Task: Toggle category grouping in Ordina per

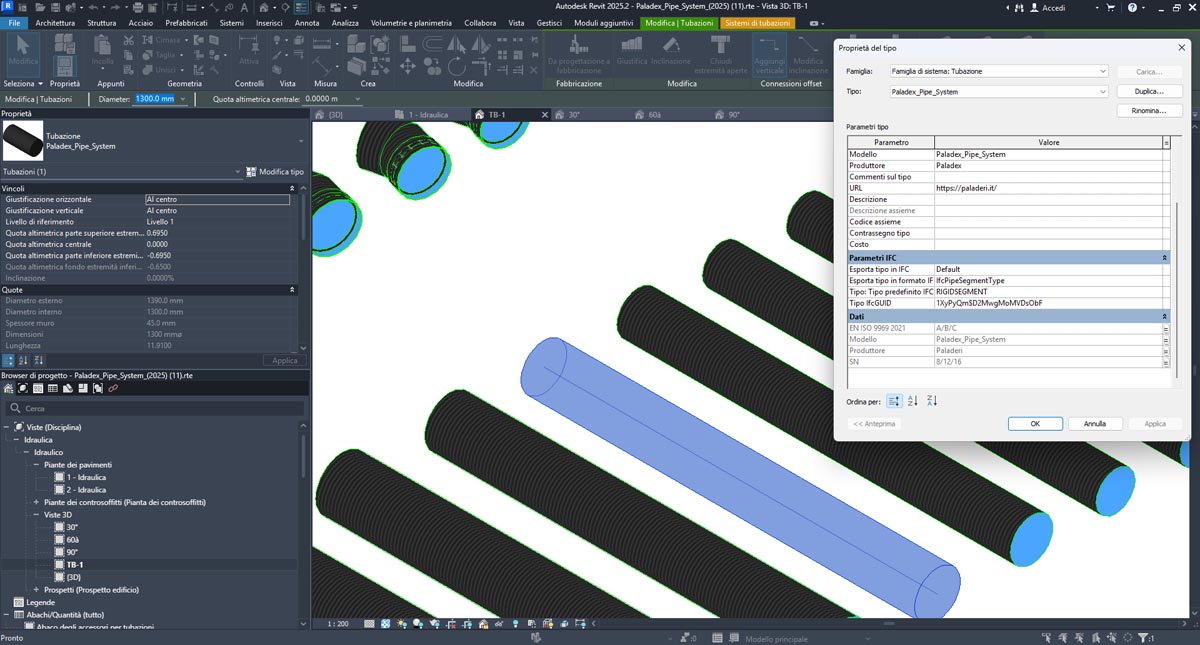Action: click(x=894, y=401)
